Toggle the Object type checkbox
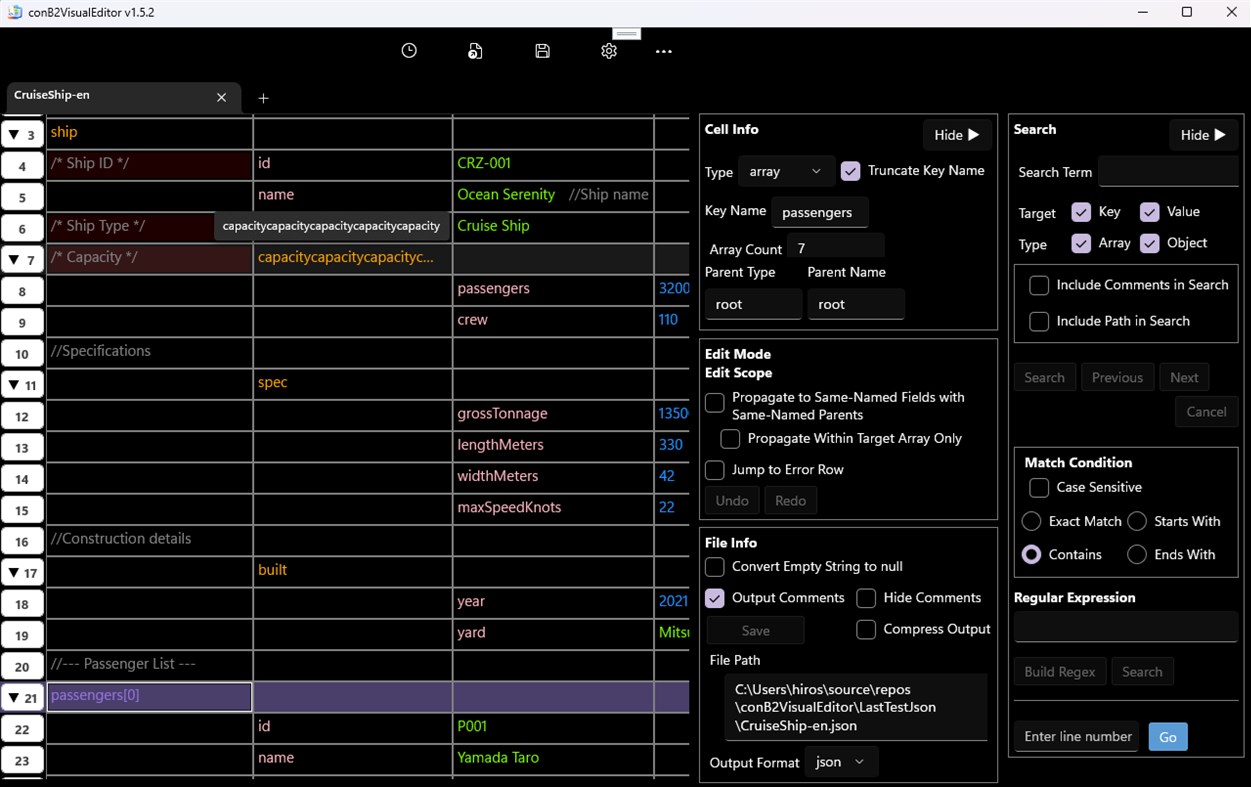 click(x=1149, y=243)
